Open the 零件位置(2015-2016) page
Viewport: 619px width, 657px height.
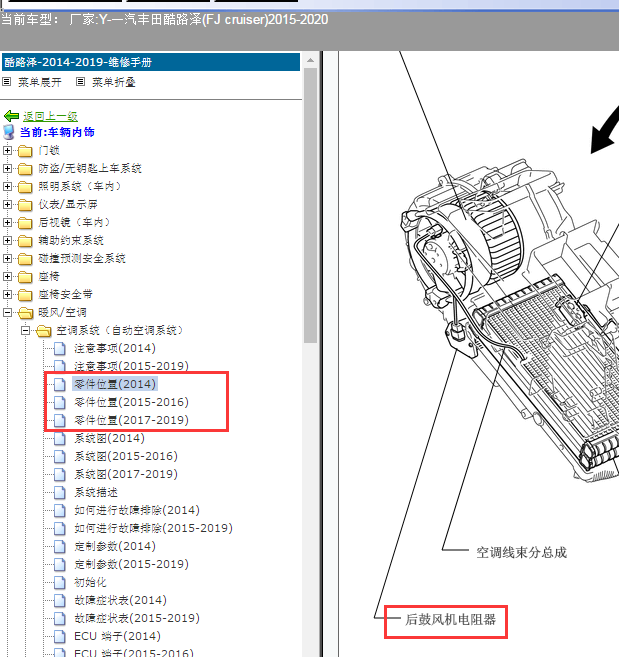[132, 402]
